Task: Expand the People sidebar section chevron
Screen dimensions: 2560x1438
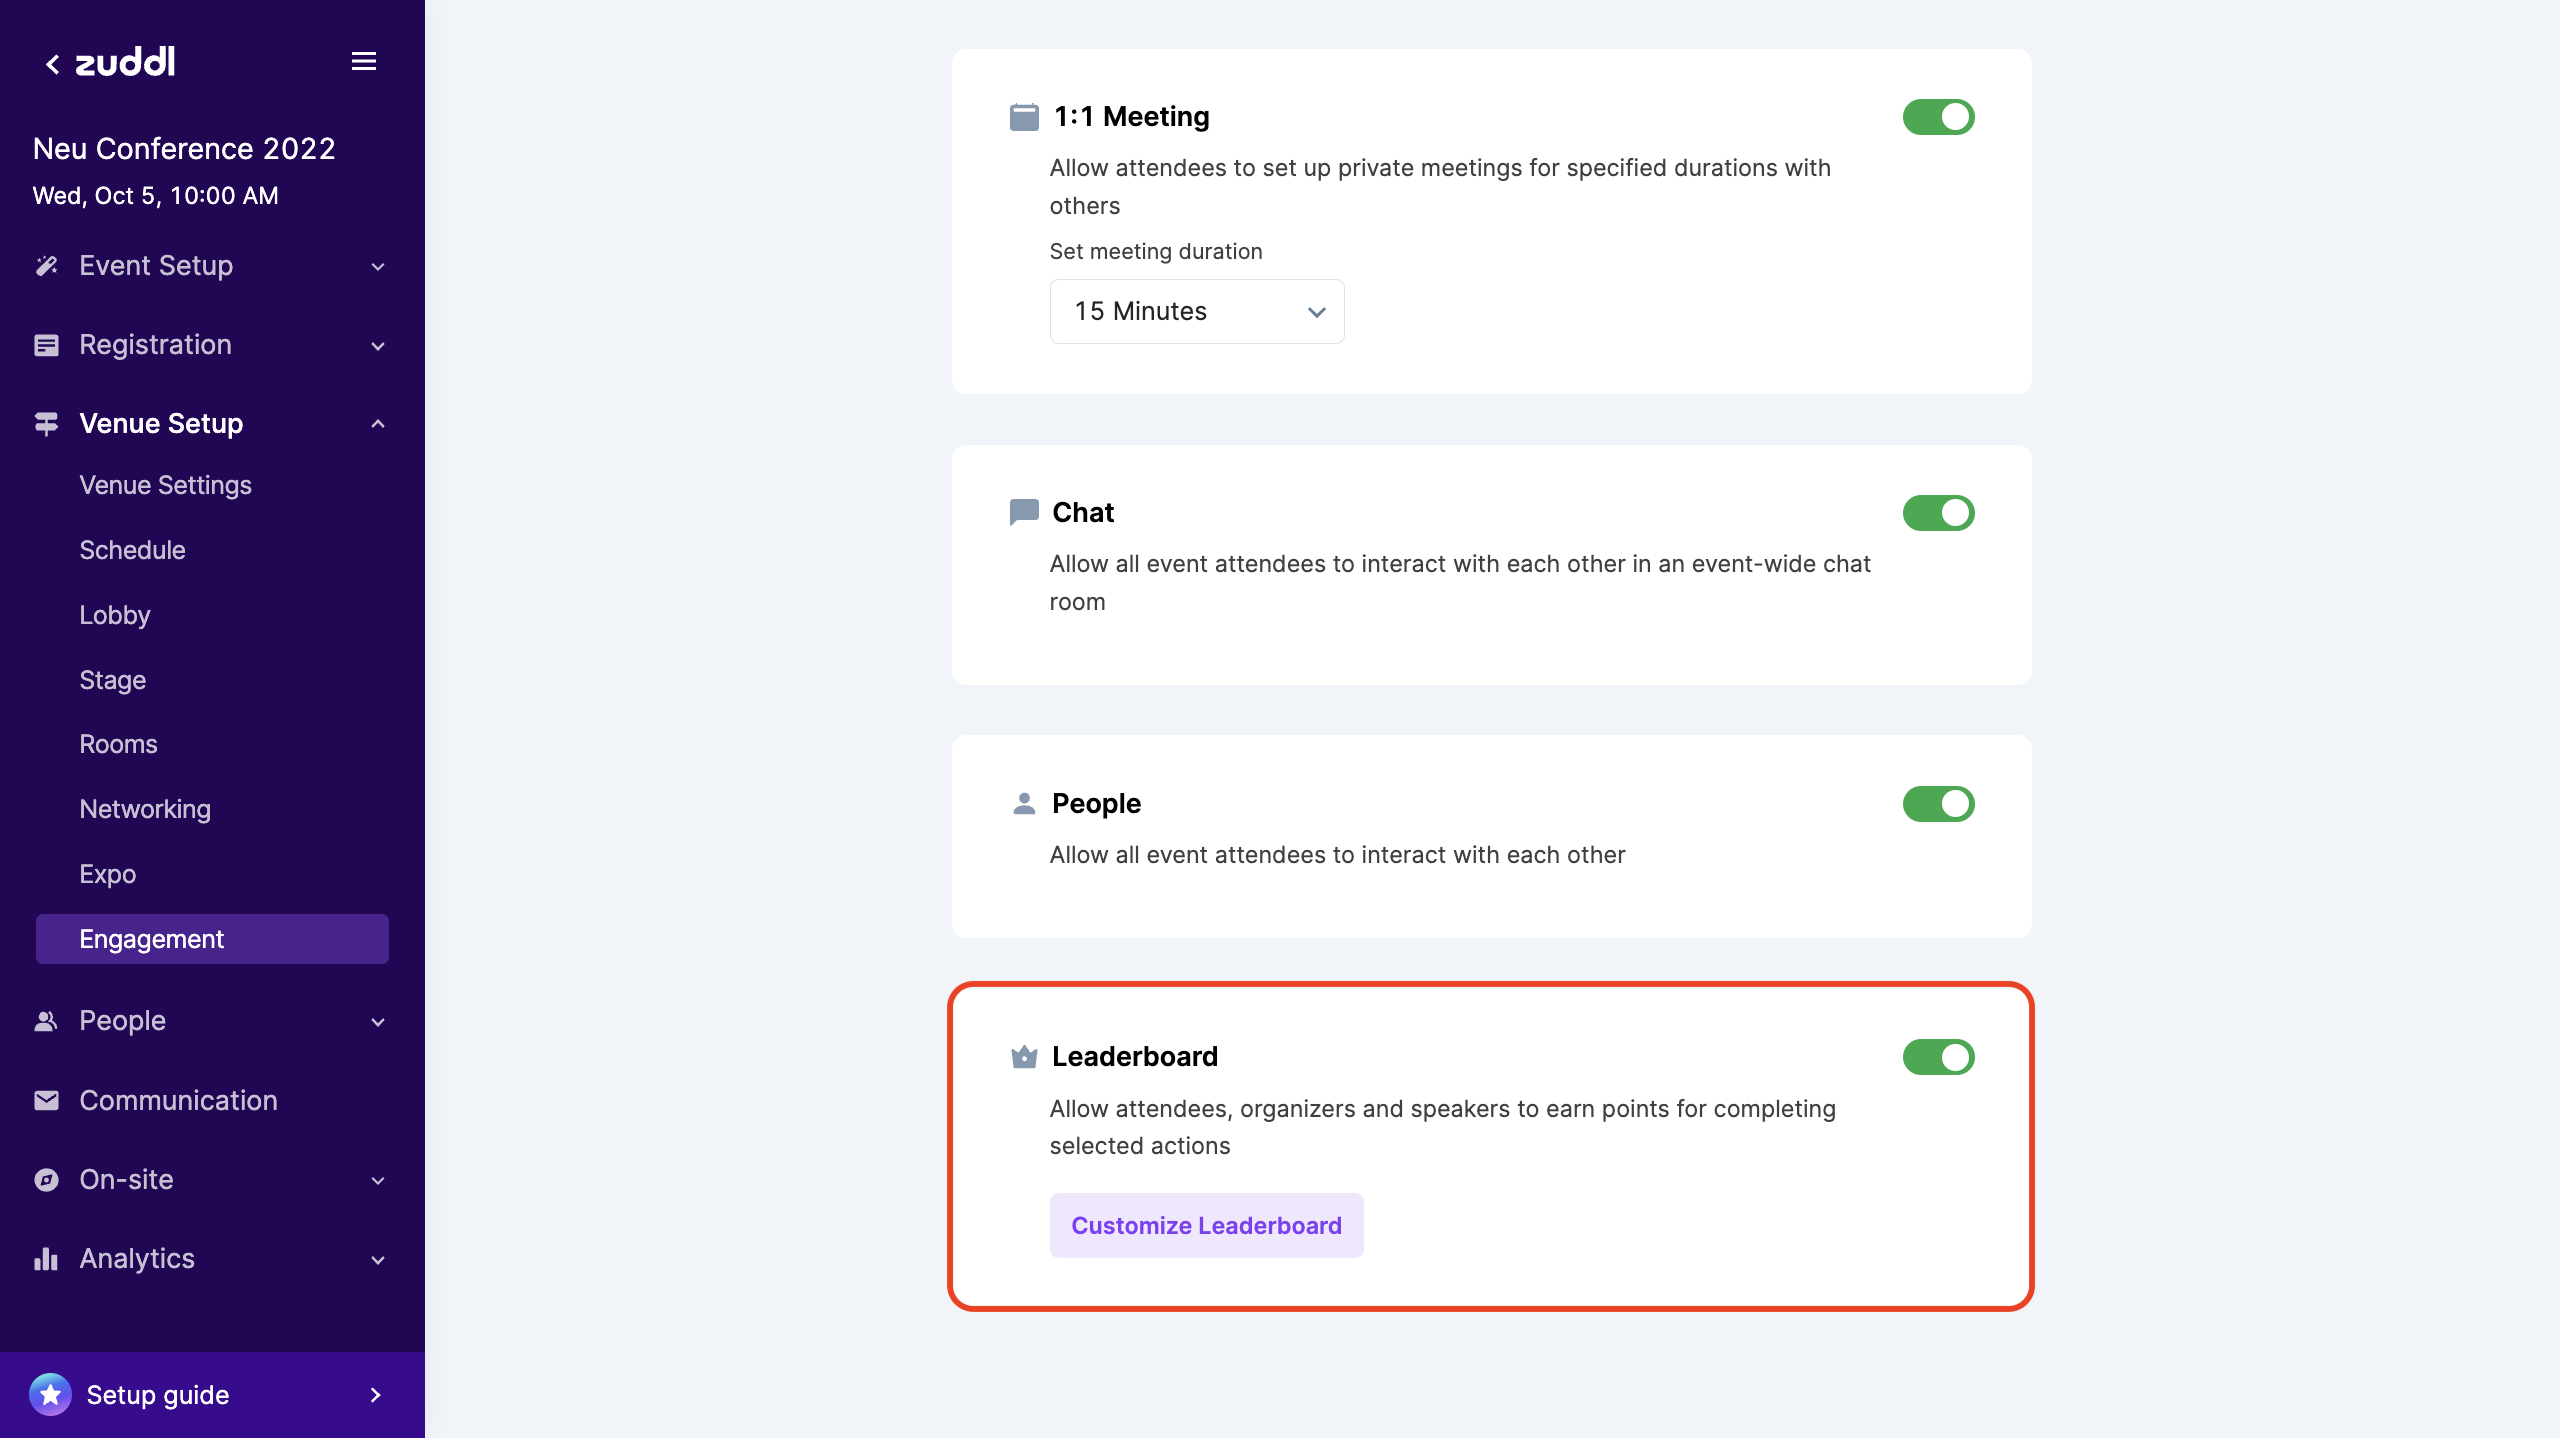Action: click(378, 1021)
